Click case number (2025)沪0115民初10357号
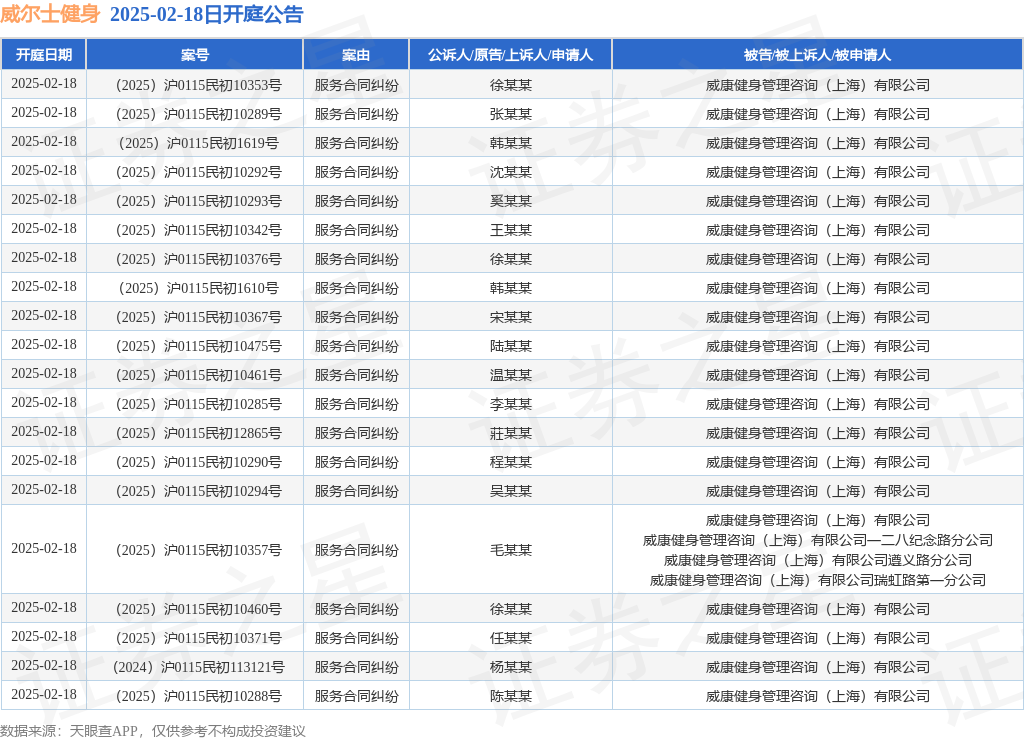 [199, 550]
